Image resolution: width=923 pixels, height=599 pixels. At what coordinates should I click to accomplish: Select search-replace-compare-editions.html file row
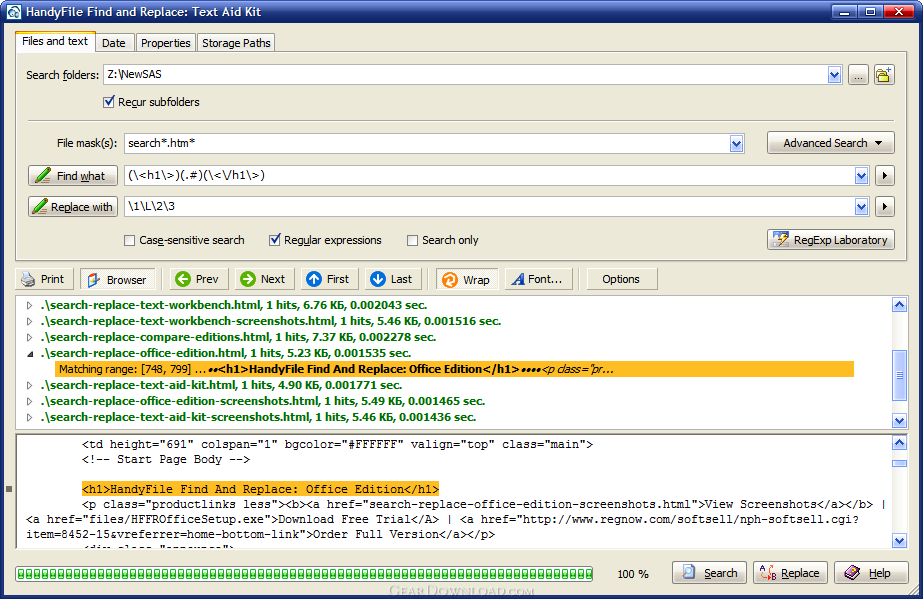click(238, 337)
